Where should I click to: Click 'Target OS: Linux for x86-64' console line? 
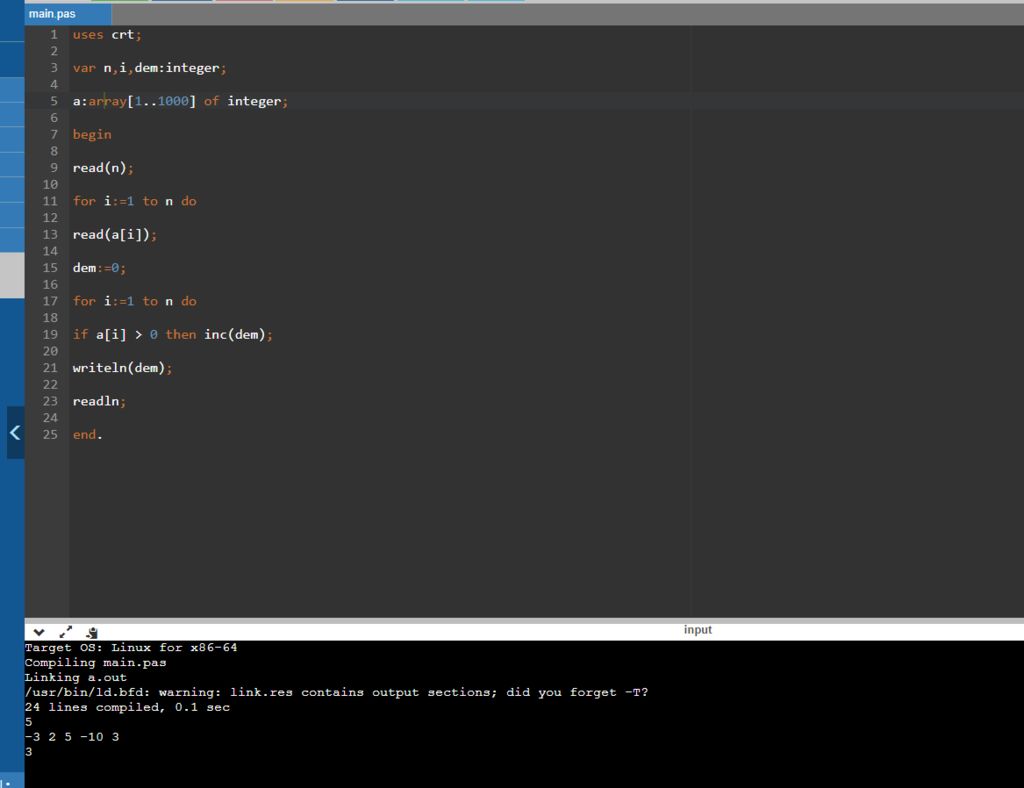click(131, 648)
